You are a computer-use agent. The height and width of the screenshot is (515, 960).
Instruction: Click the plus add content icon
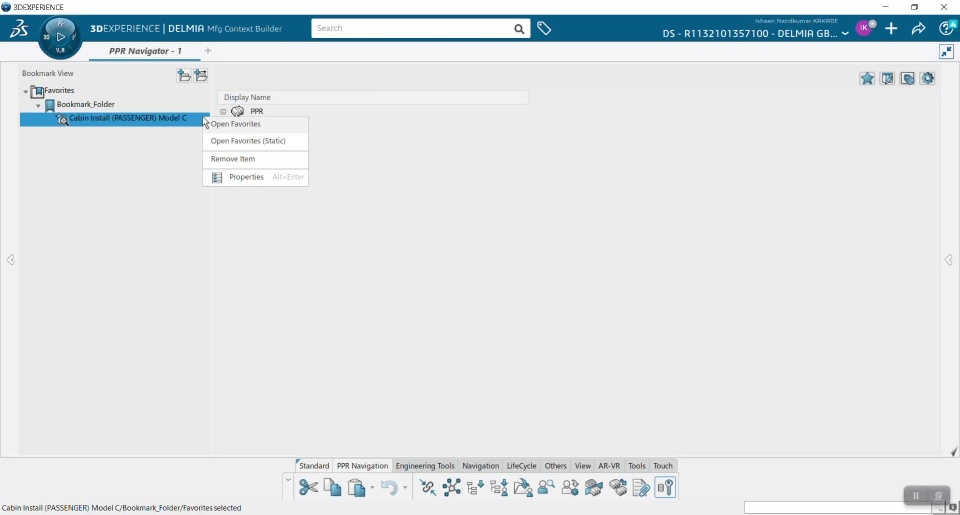(x=891, y=28)
